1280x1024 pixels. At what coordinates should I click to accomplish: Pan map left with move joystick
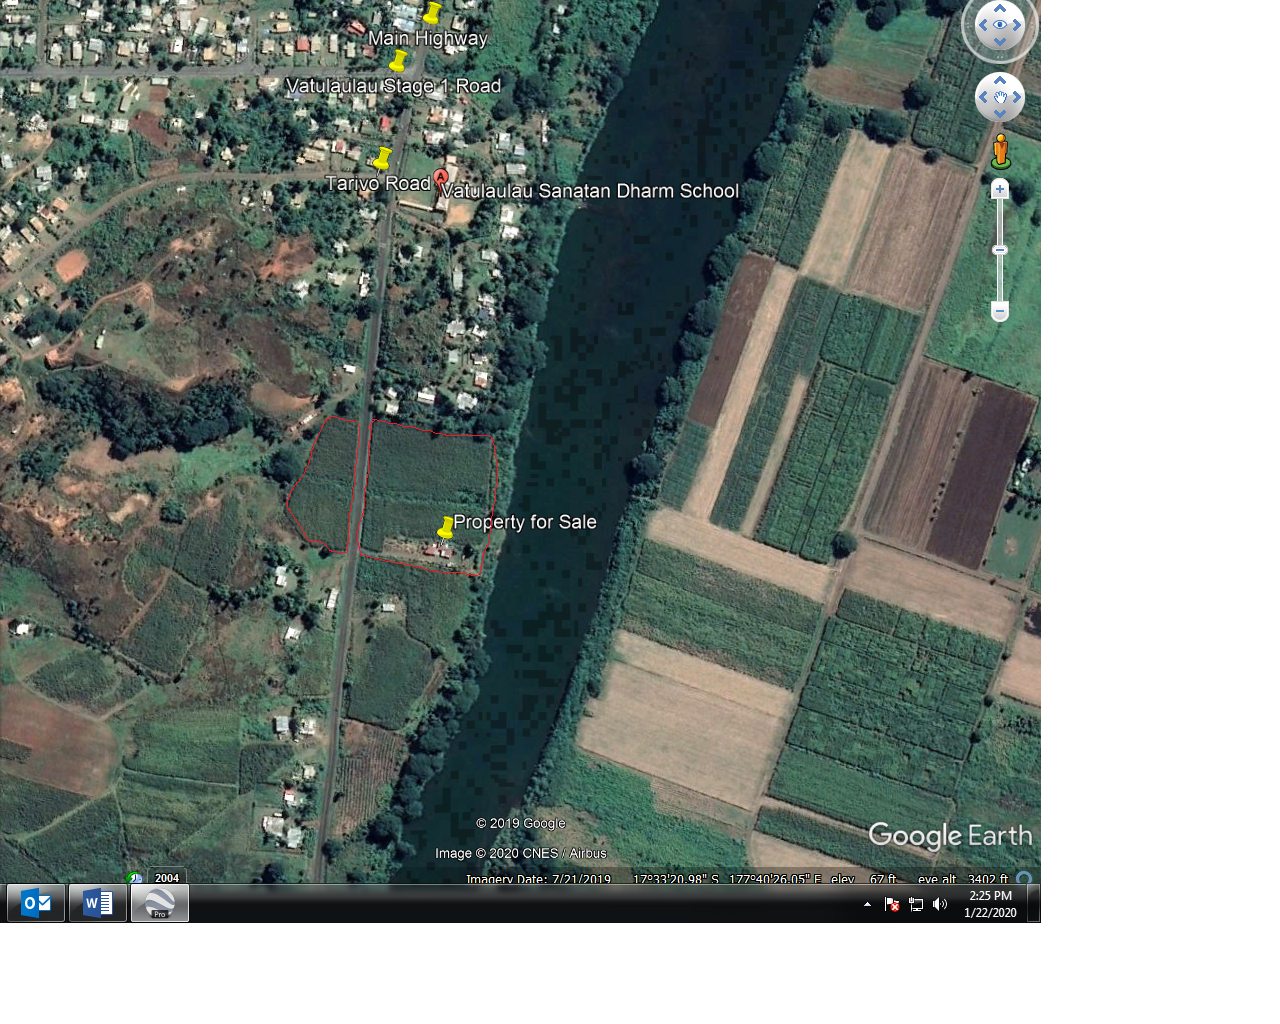(x=983, y=97)
